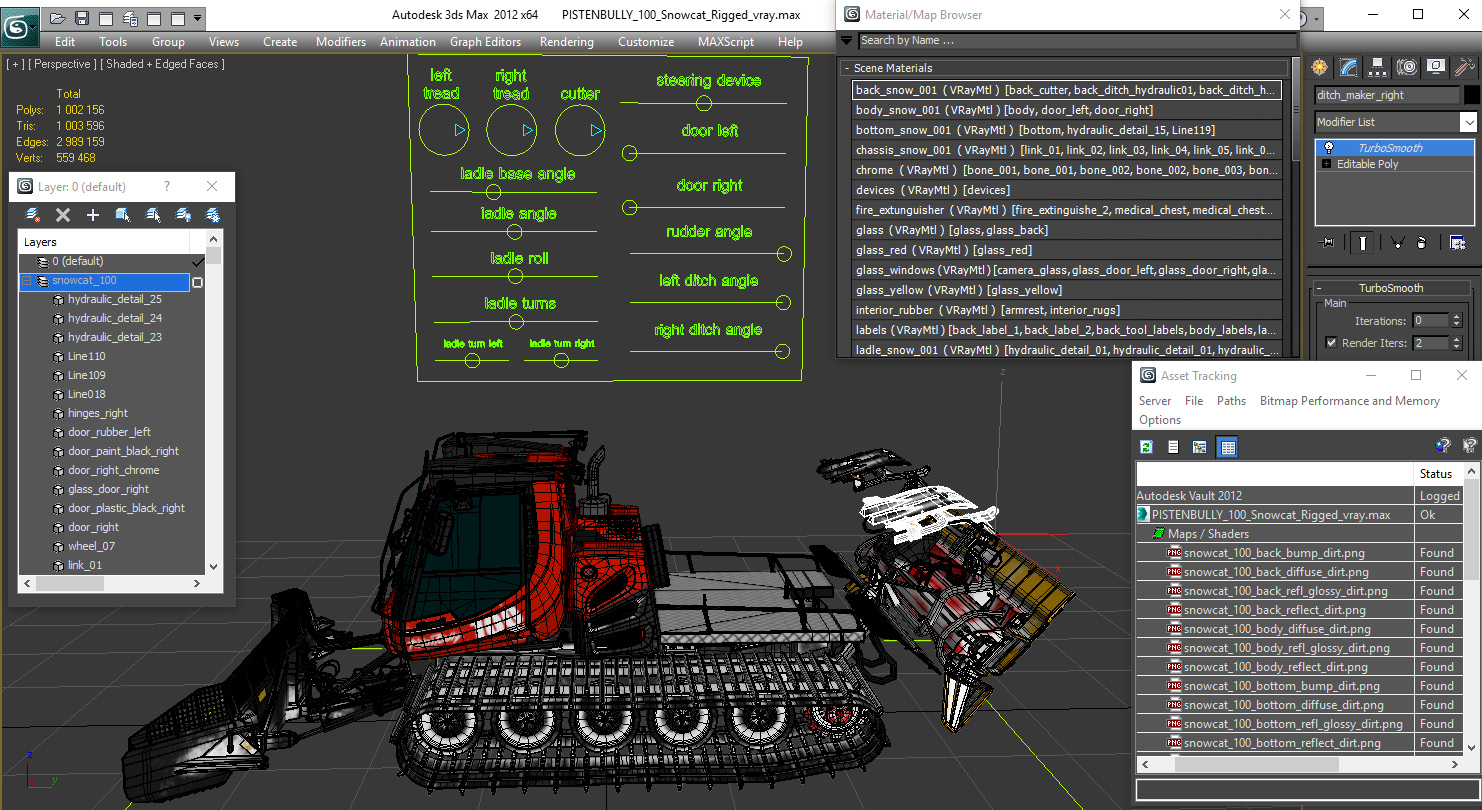
Task: Open the Utilities hammer panel tab
Action: 1465,67
